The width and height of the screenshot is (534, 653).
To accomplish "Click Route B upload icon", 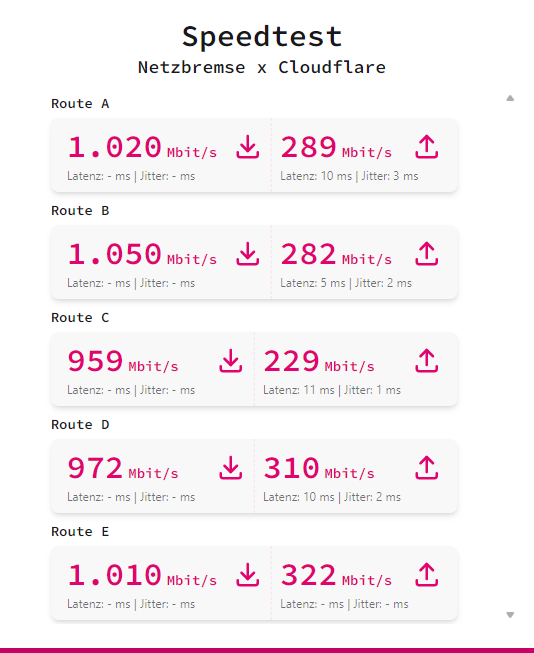I will point(427,254).
